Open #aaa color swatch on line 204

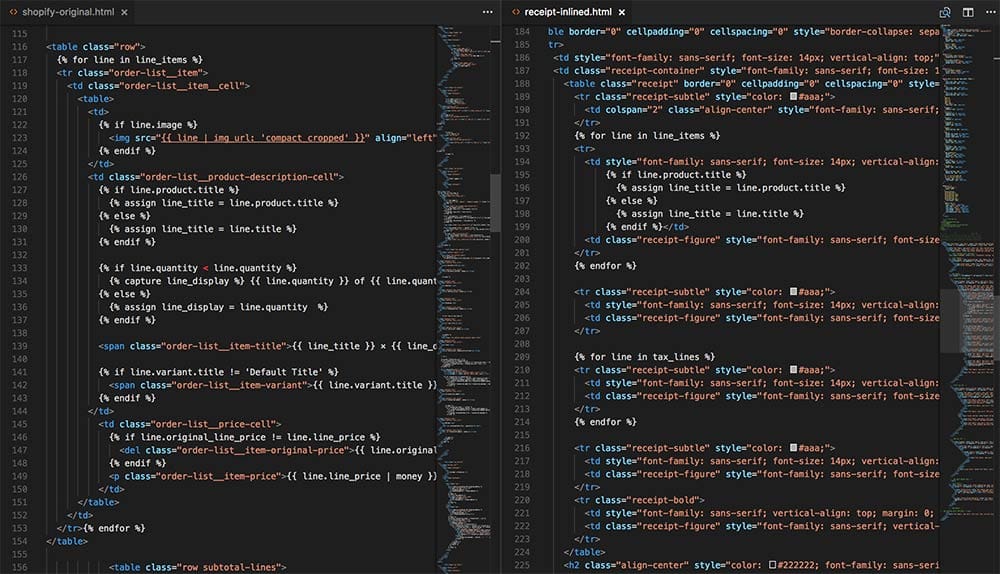click(x=793, y=291)
